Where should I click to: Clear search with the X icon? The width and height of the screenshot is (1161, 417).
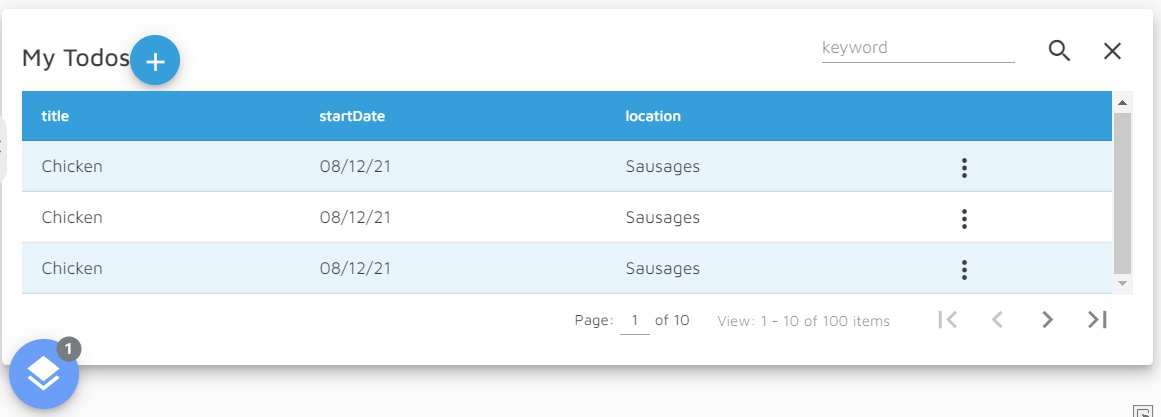pyautogui.click(x=1112, y=51)
